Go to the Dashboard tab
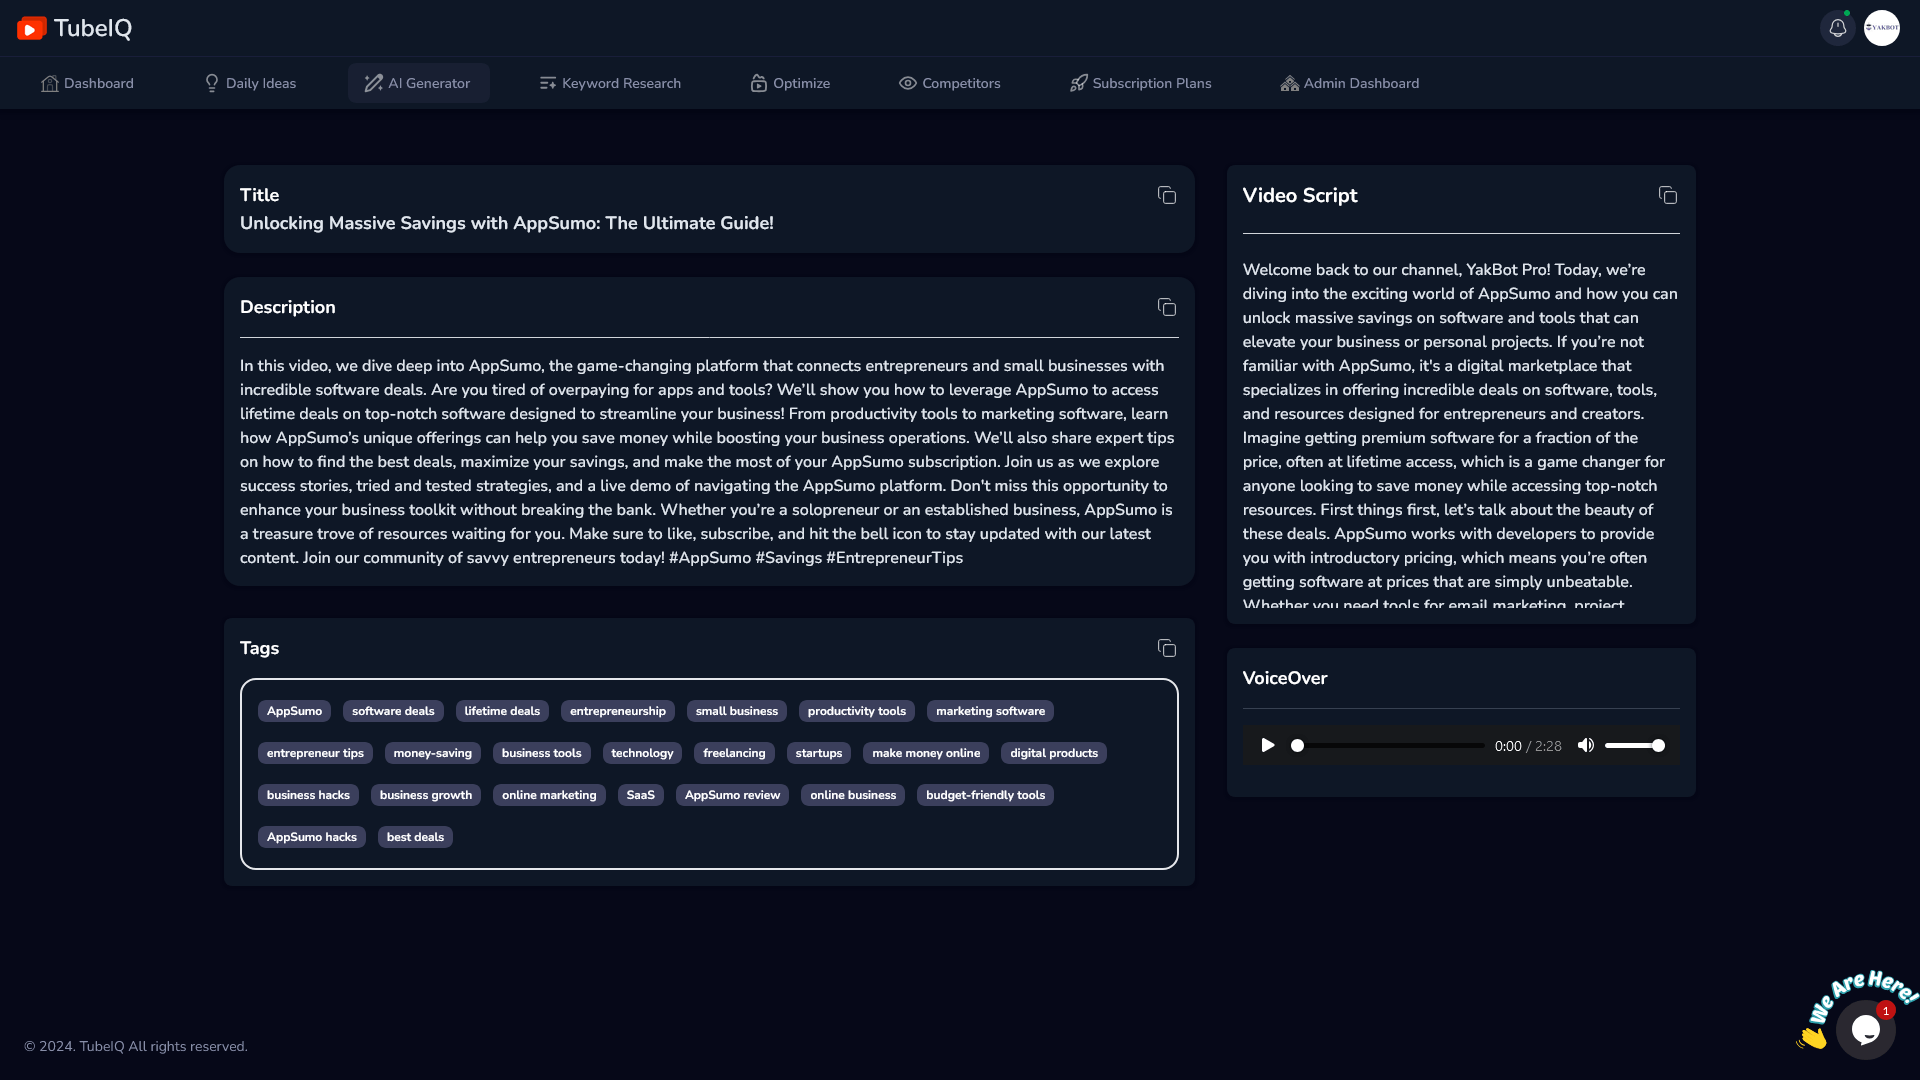 (87, 83)
